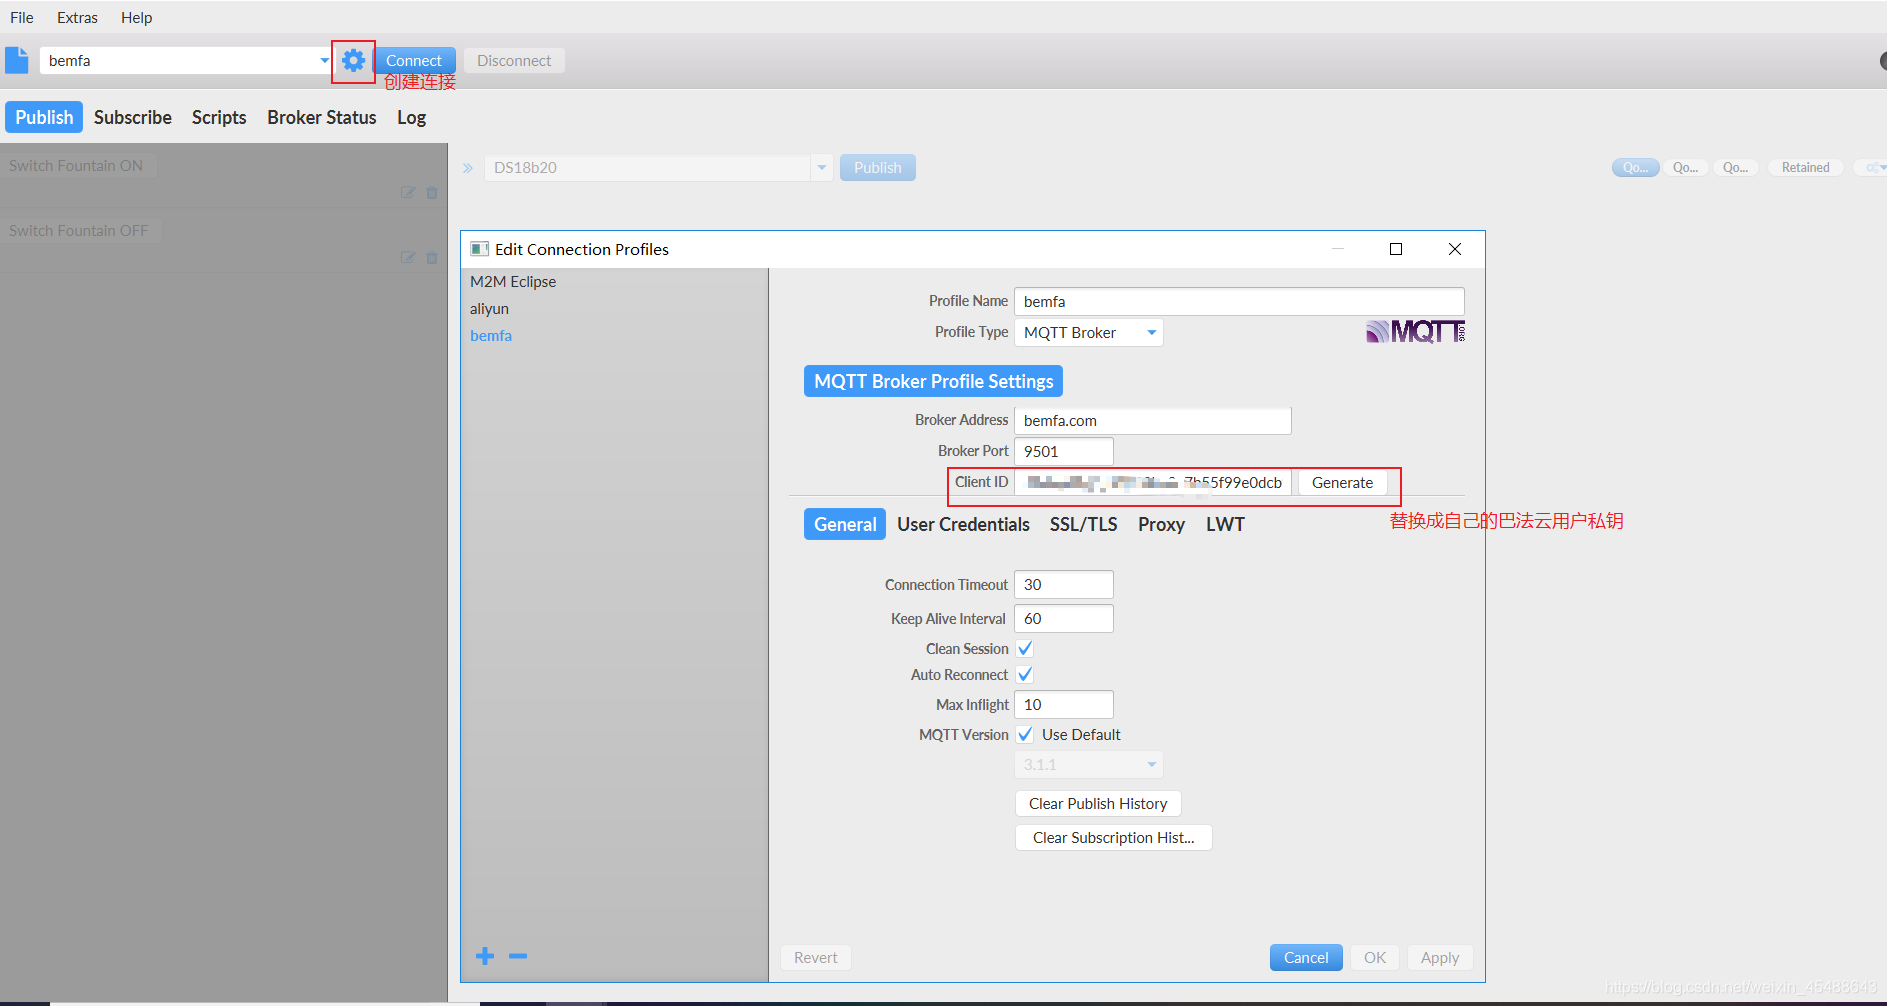Click delete icon for Switch Fountain OFF
1887x1006 pixels.
coord(432,257)
